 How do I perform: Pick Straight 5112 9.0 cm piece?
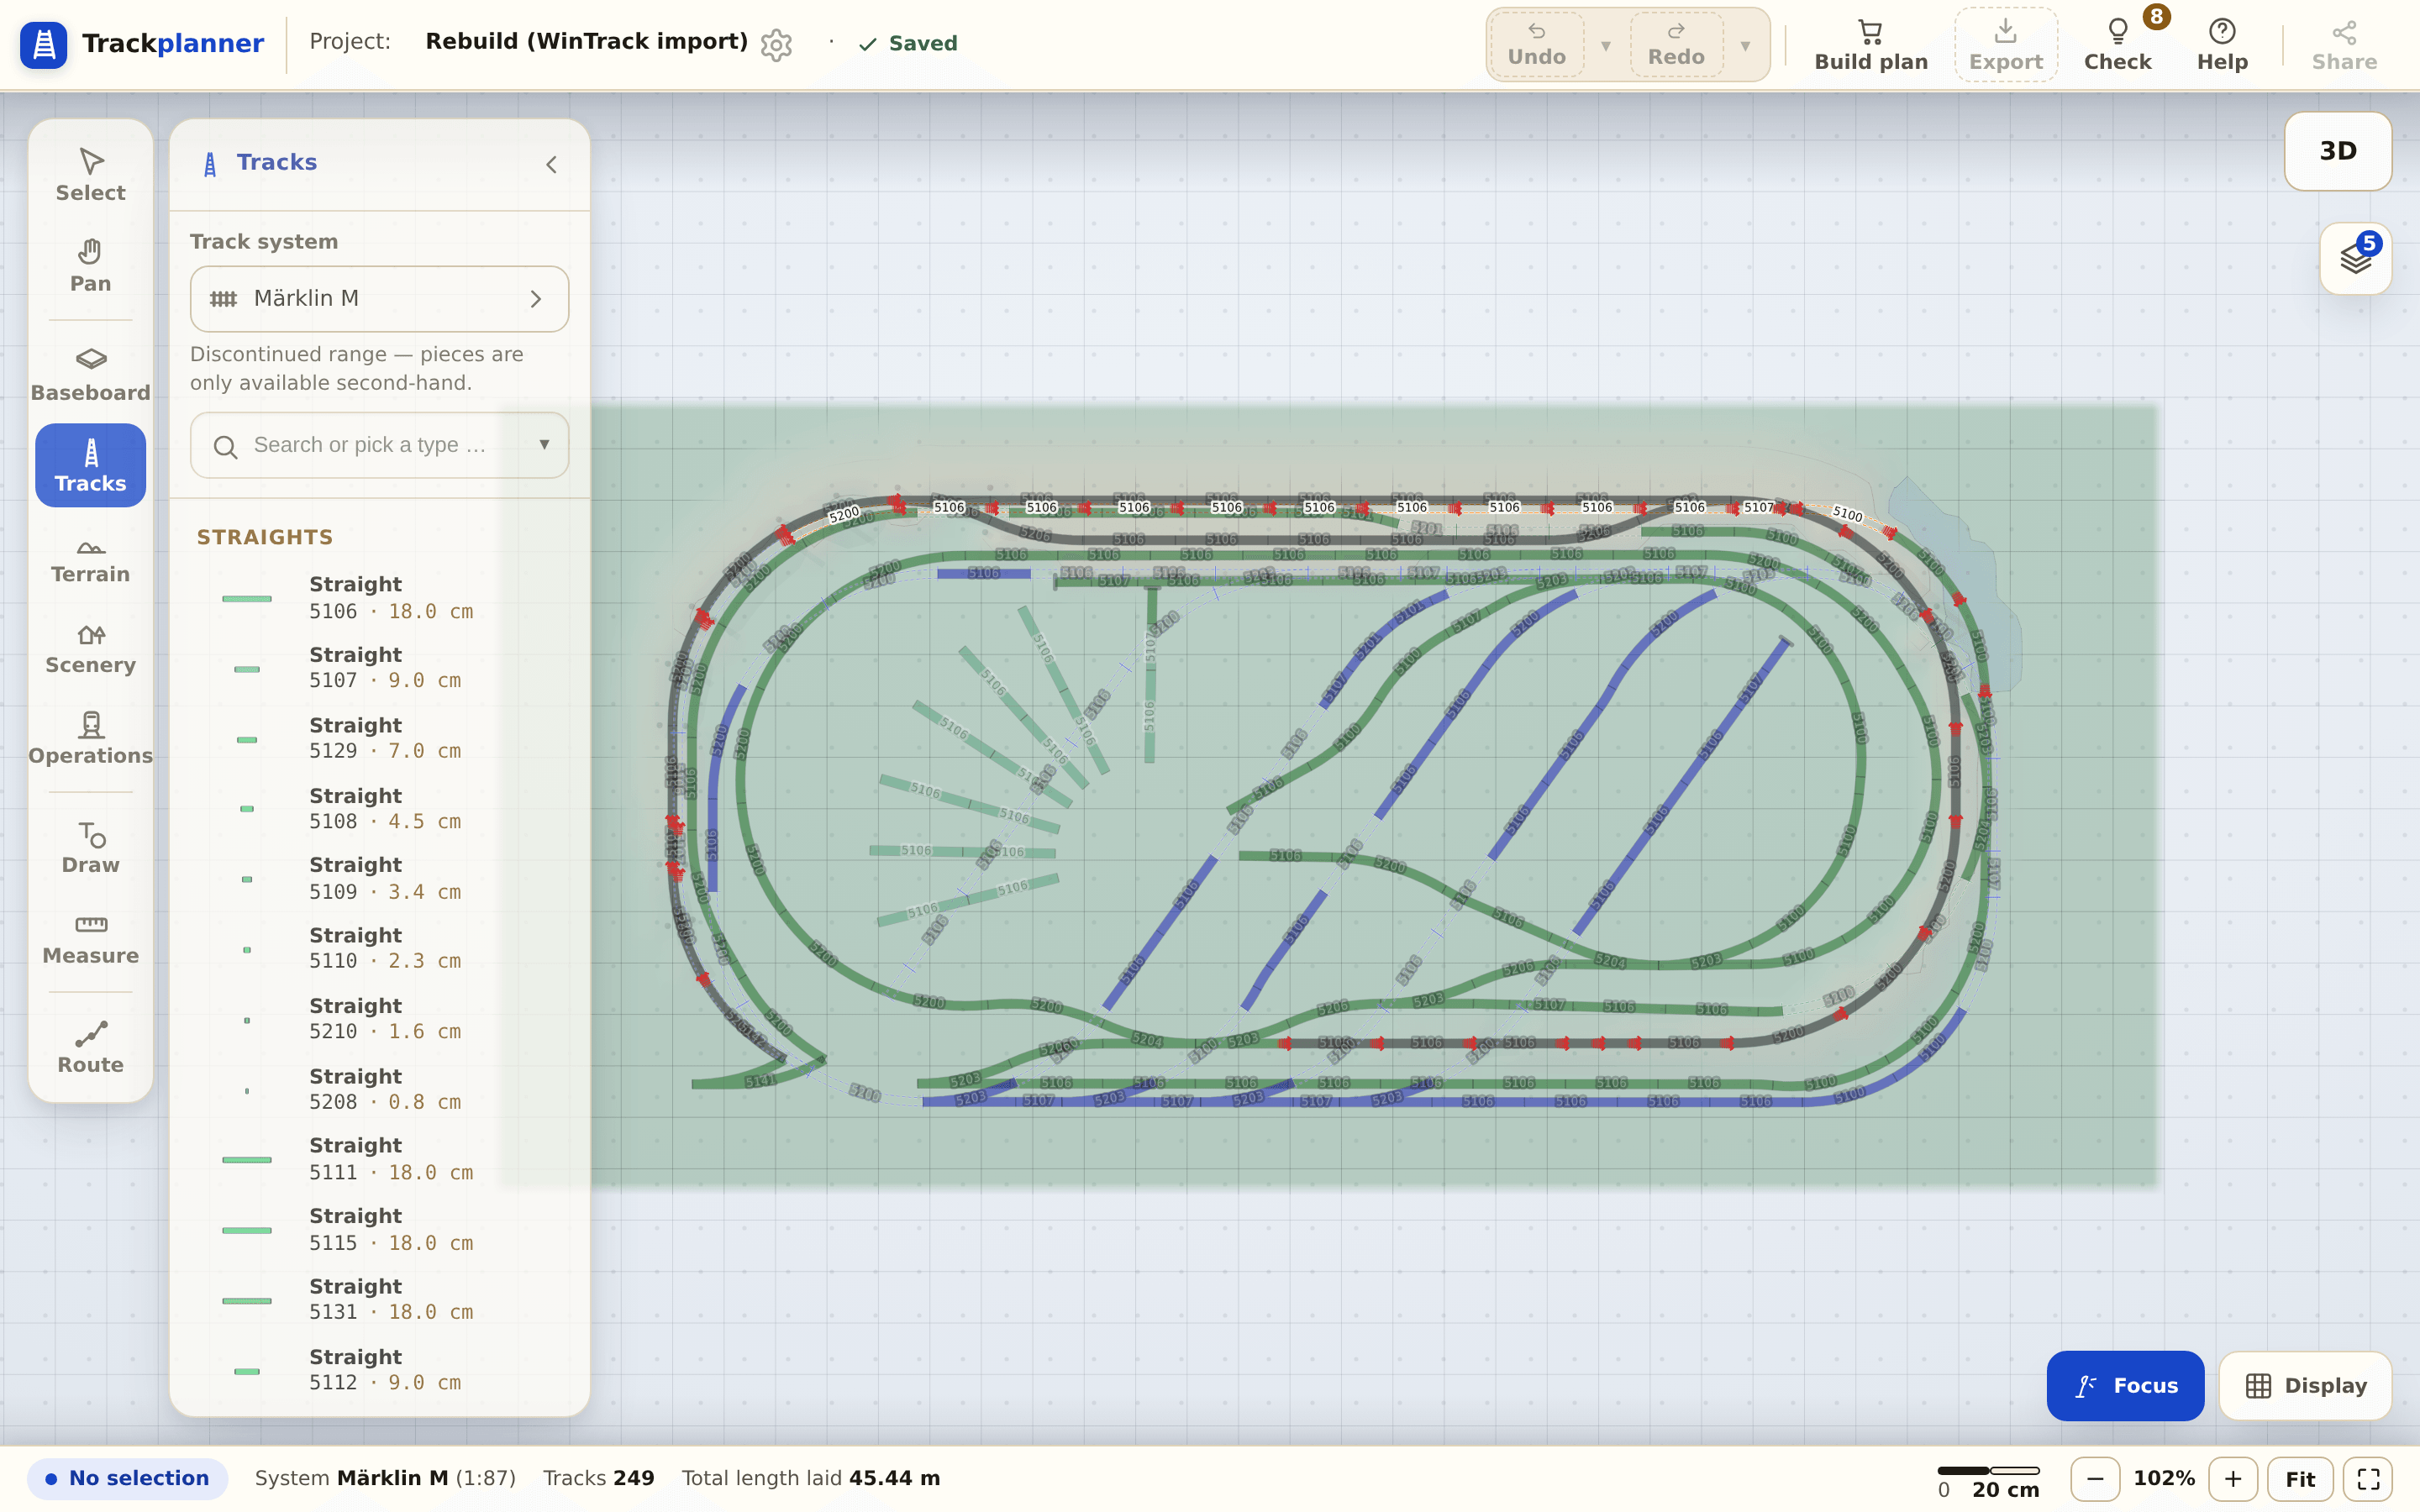click(380, 1369)
